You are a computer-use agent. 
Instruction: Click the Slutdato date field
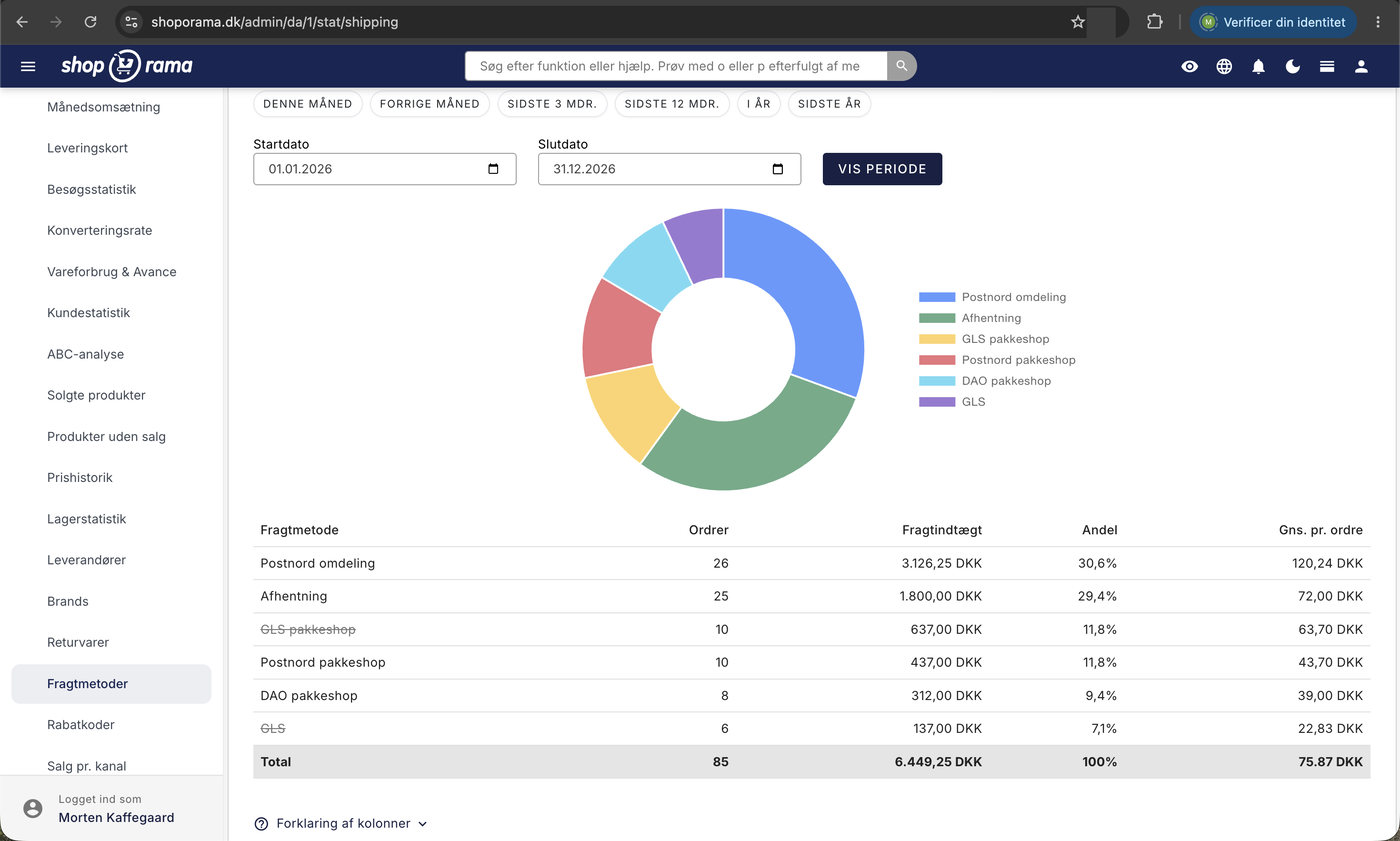[x=669, y=169]
